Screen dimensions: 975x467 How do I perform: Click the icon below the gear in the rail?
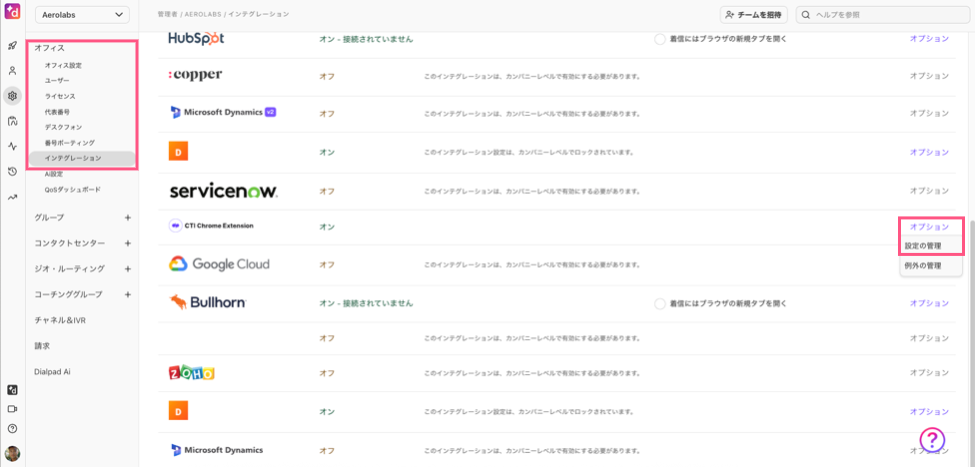tap(12, 121)
